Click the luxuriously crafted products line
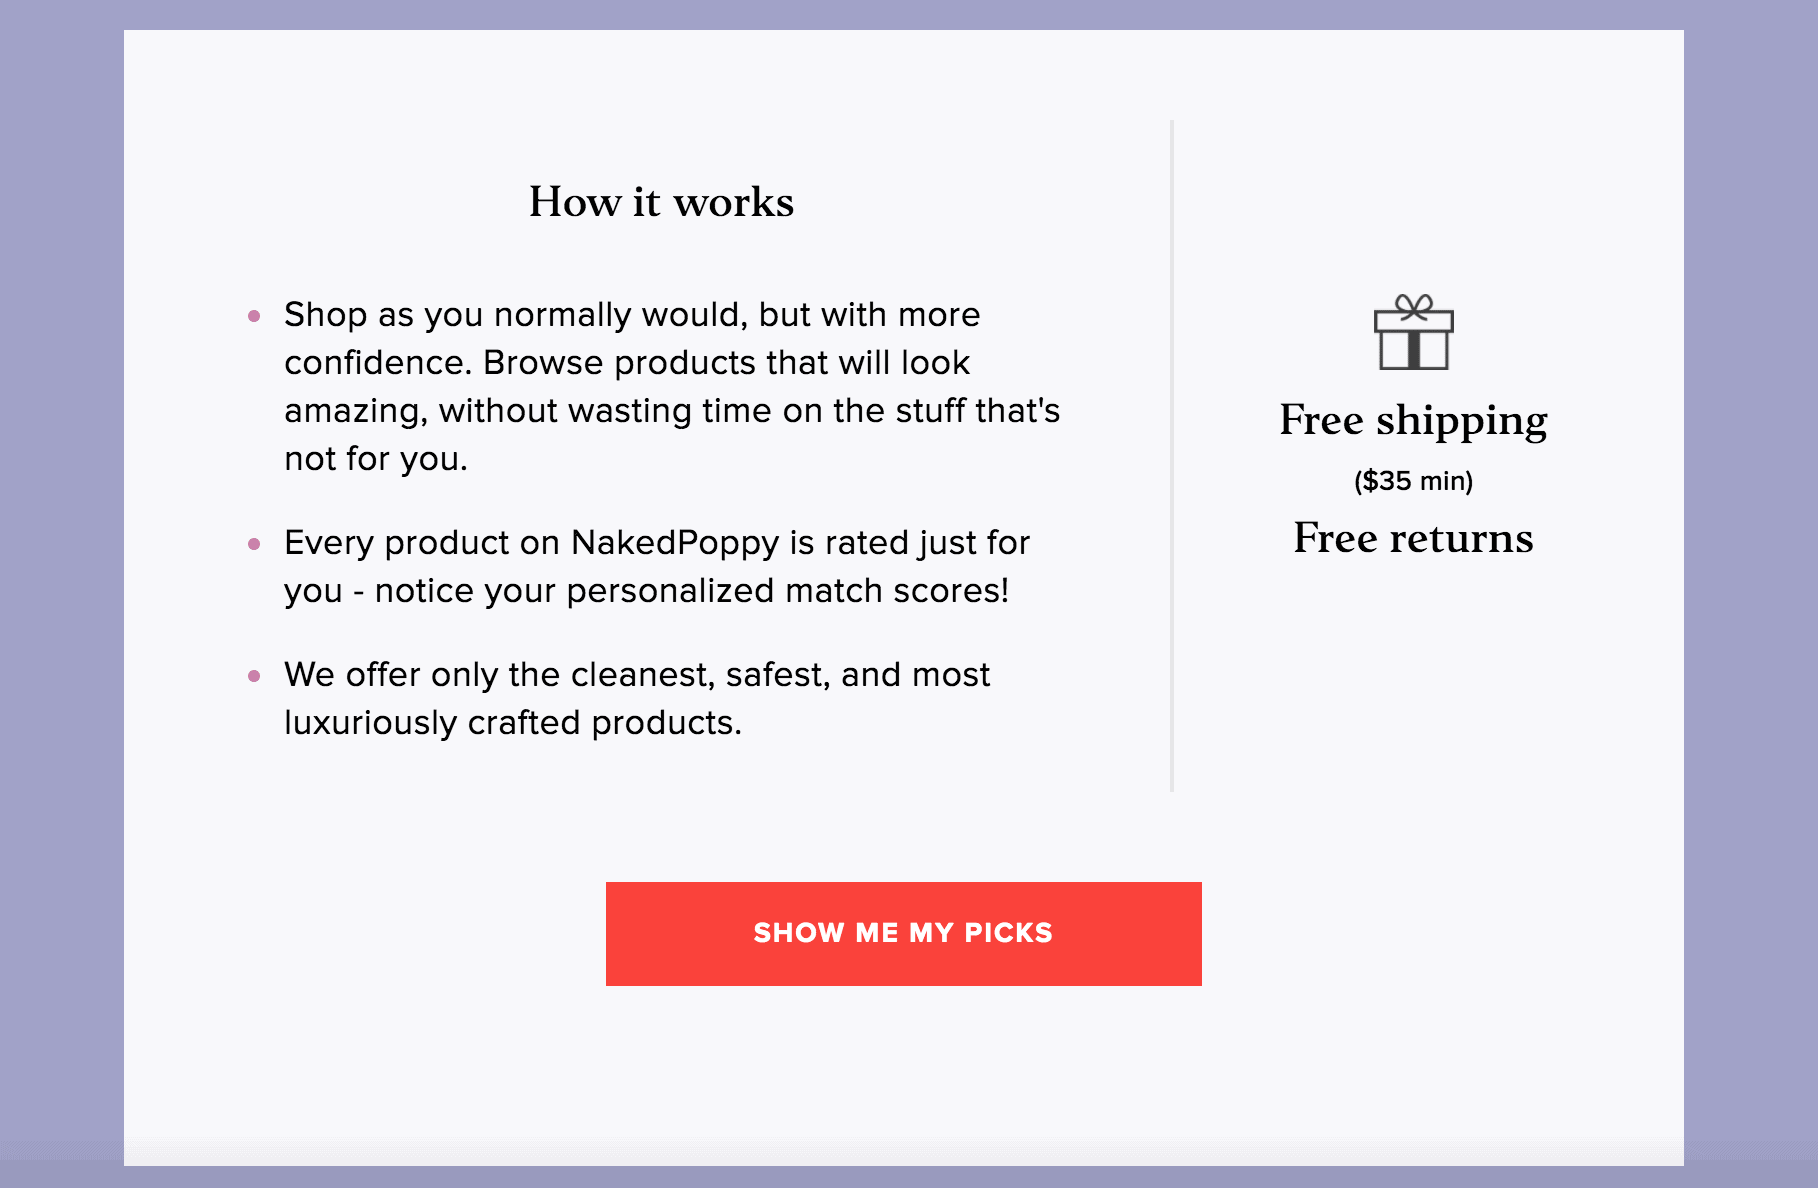Image resolution: width=1818 pixels, height=1188 pixels. click(x=513, y=722)
